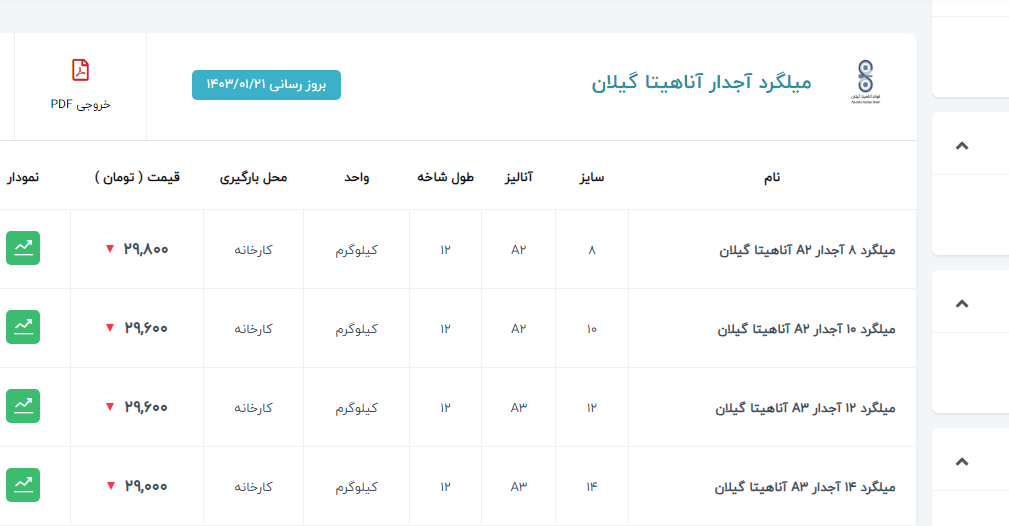Select the محل بارگیری column header
Image resolution: width=1009 pixels, height=526 pixels.
point(253,177)
